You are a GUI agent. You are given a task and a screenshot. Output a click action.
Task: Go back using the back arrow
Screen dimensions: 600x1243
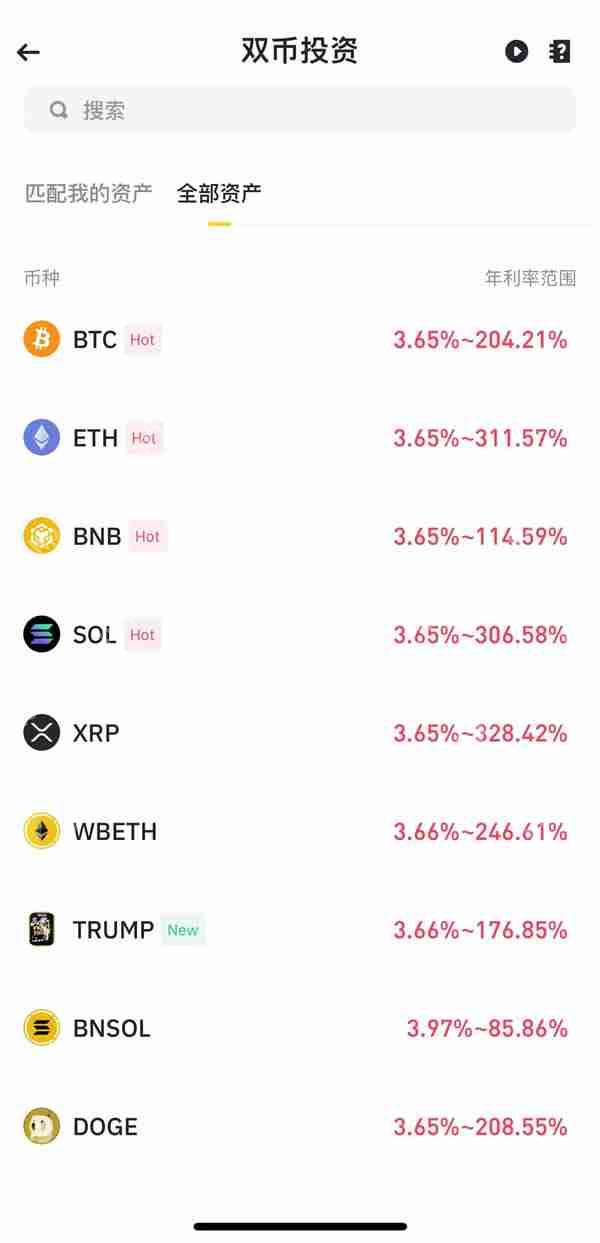click(x=29, y=51)
